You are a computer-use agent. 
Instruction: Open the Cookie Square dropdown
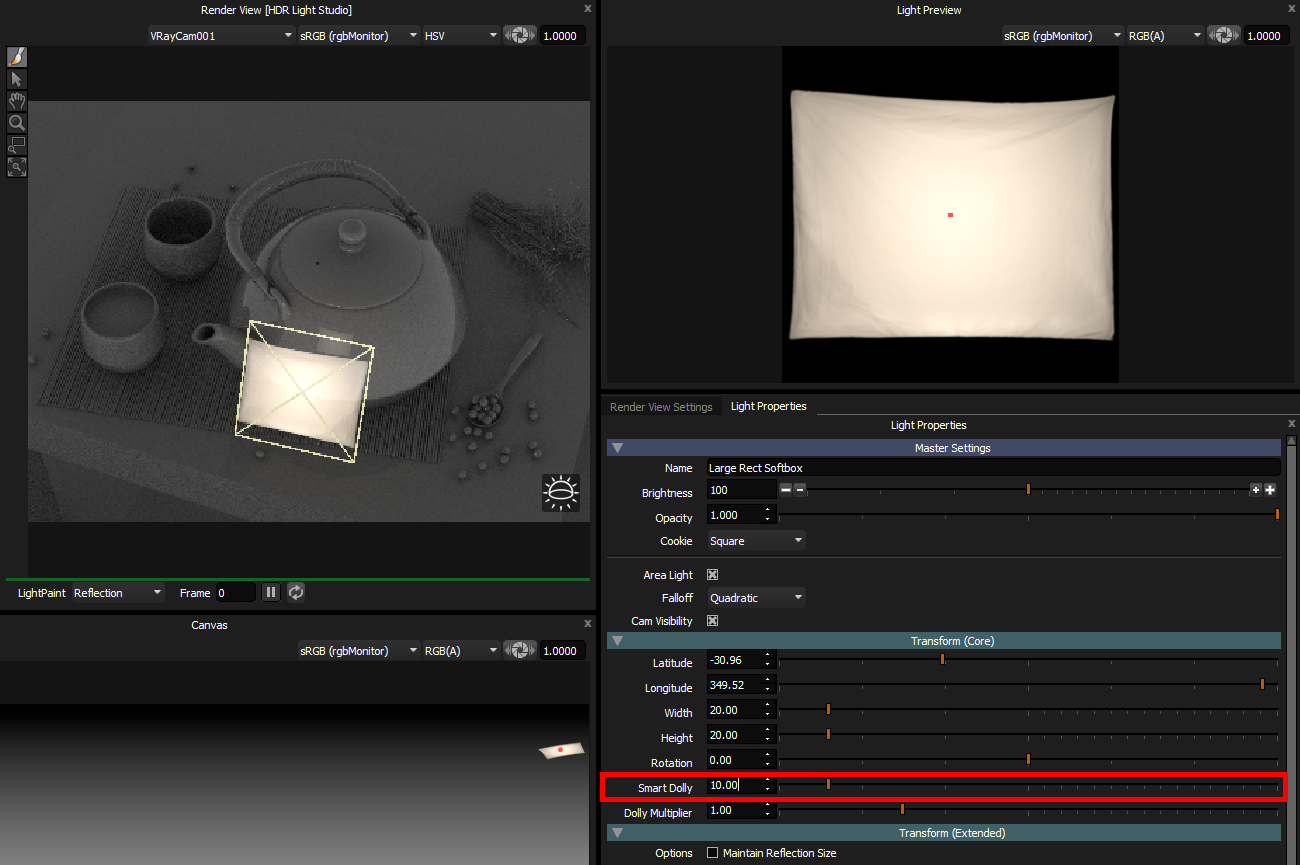(756, 541)
